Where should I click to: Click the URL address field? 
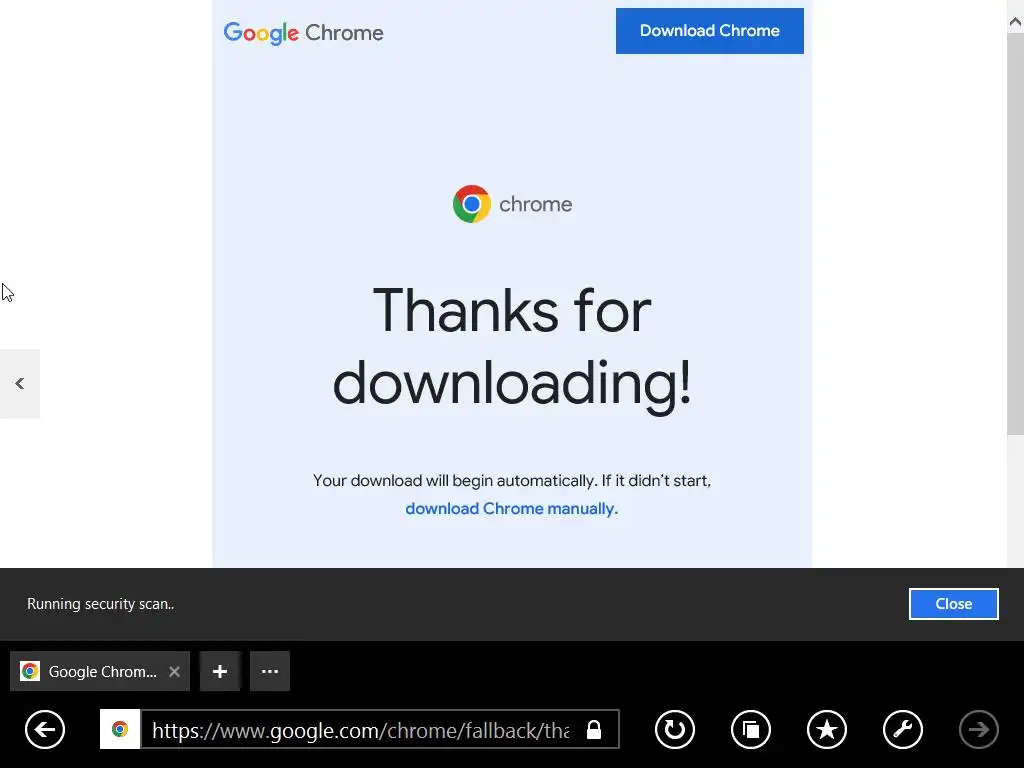tap(360, 729)
